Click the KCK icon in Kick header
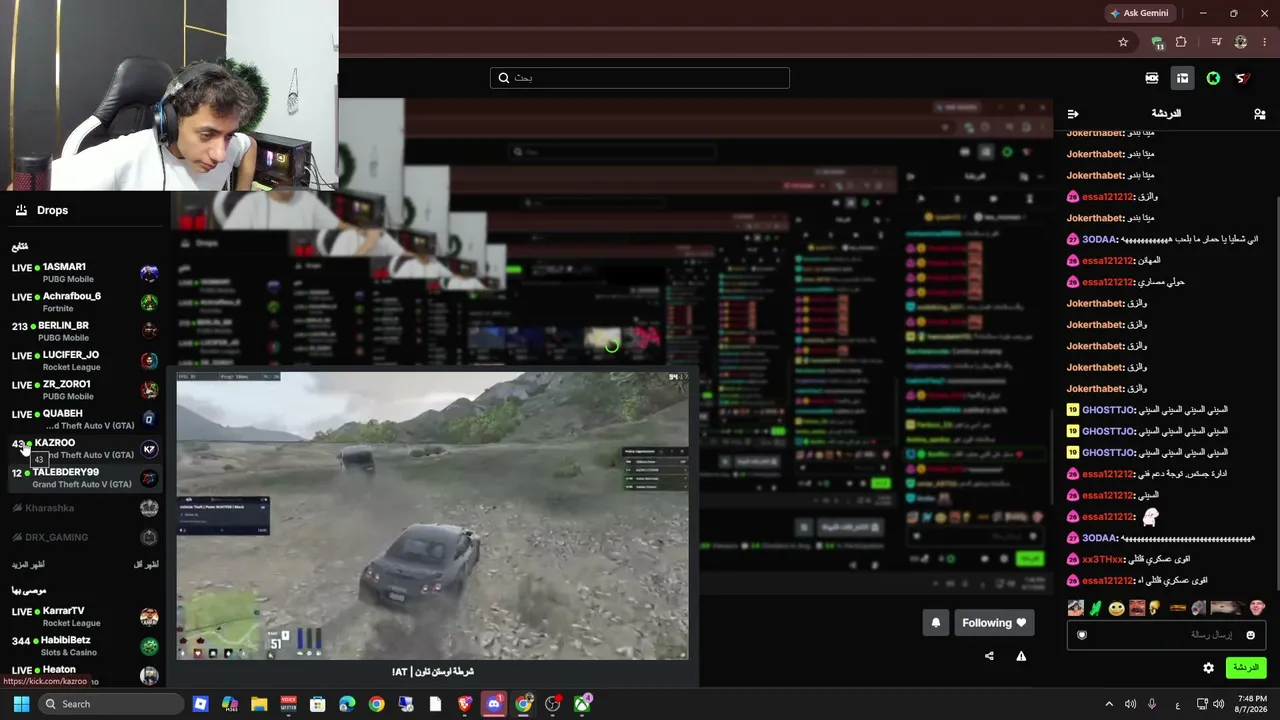1280x720 pixels. (1152, 78)
